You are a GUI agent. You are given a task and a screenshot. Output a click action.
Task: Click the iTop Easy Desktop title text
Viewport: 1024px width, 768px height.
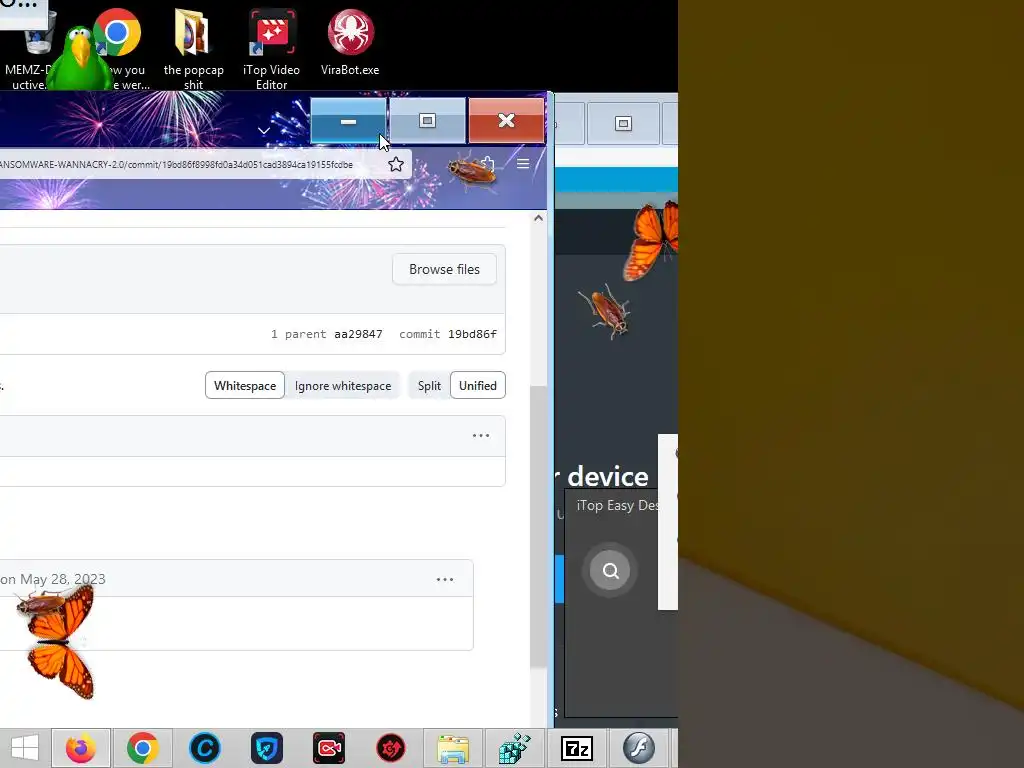point(618,505)
